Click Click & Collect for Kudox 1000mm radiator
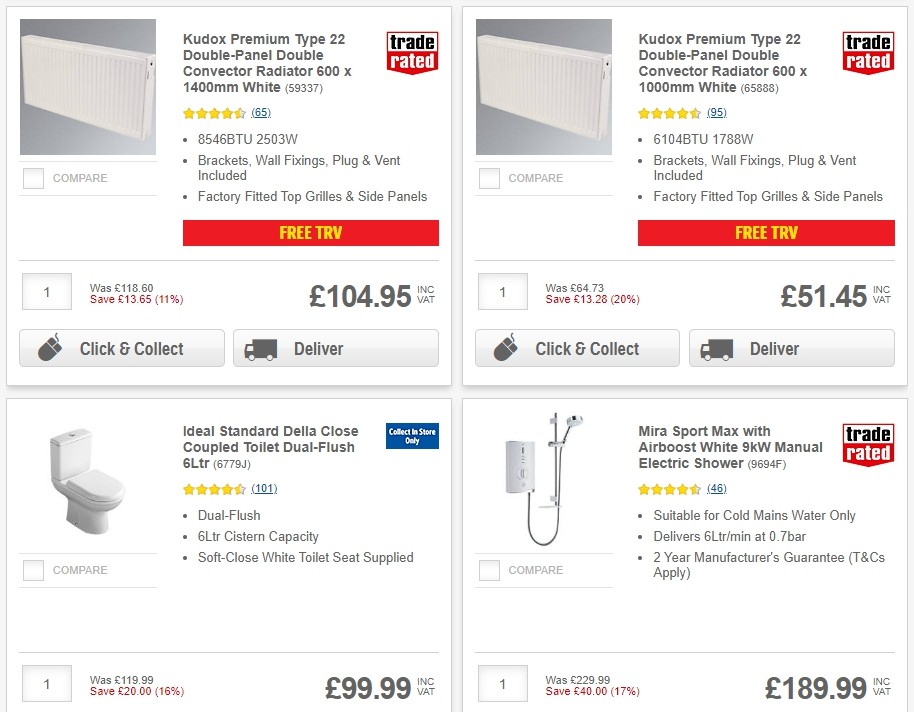 point(577,348)
